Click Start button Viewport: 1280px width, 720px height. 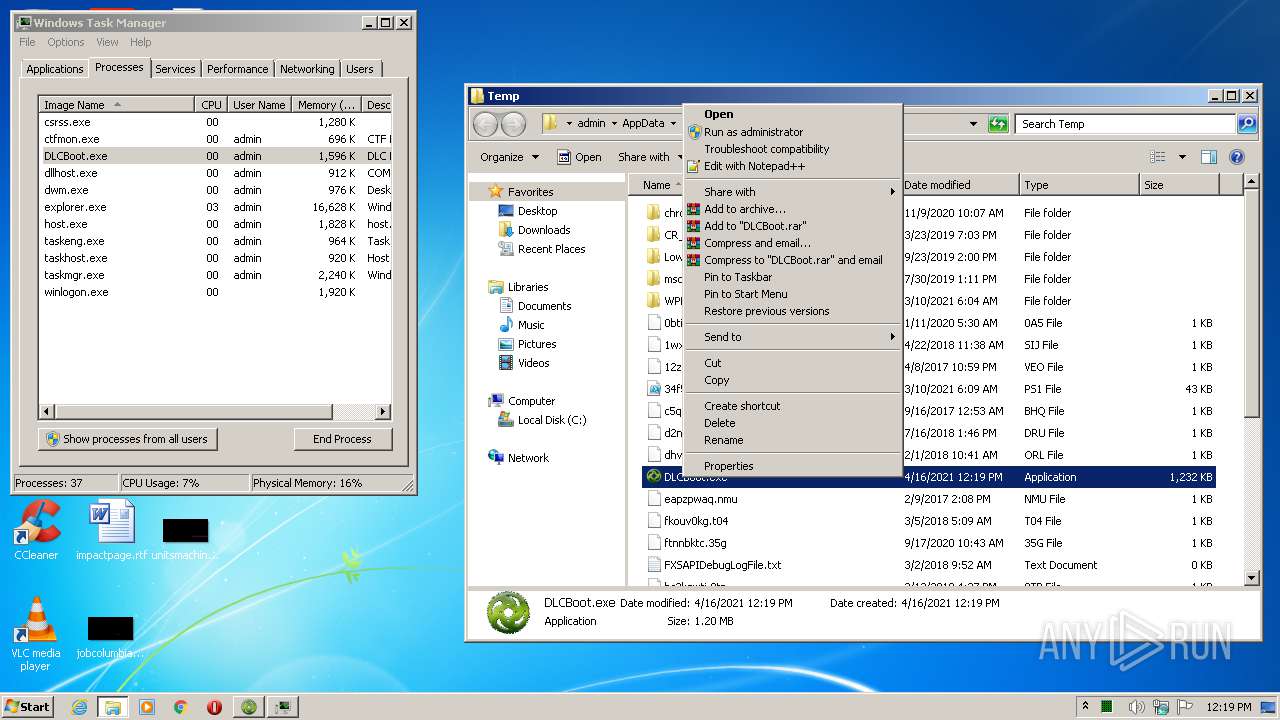click(27, 707)
